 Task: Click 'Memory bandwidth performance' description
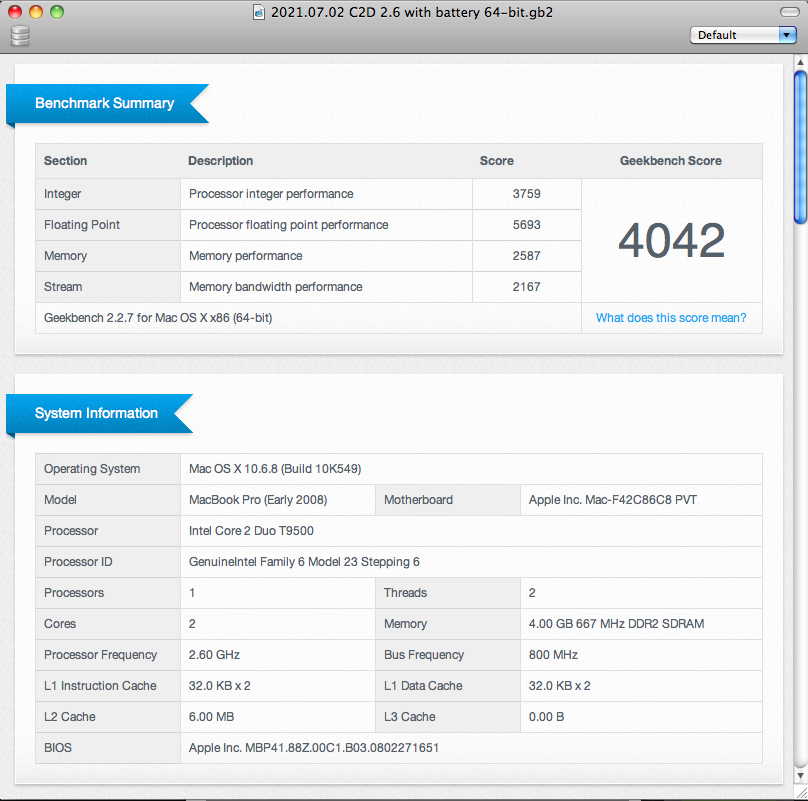click(276, 287)
